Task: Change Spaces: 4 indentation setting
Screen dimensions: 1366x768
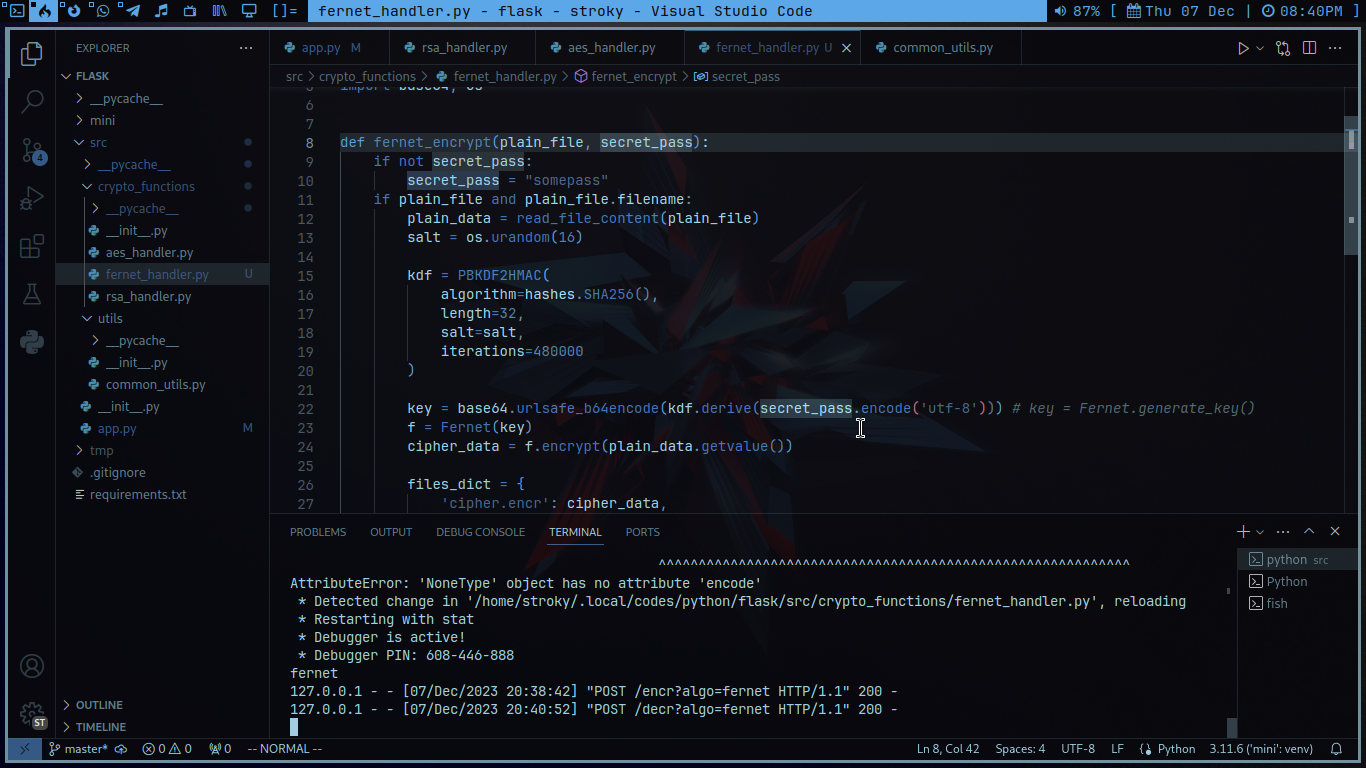Action: [1020, 749]
